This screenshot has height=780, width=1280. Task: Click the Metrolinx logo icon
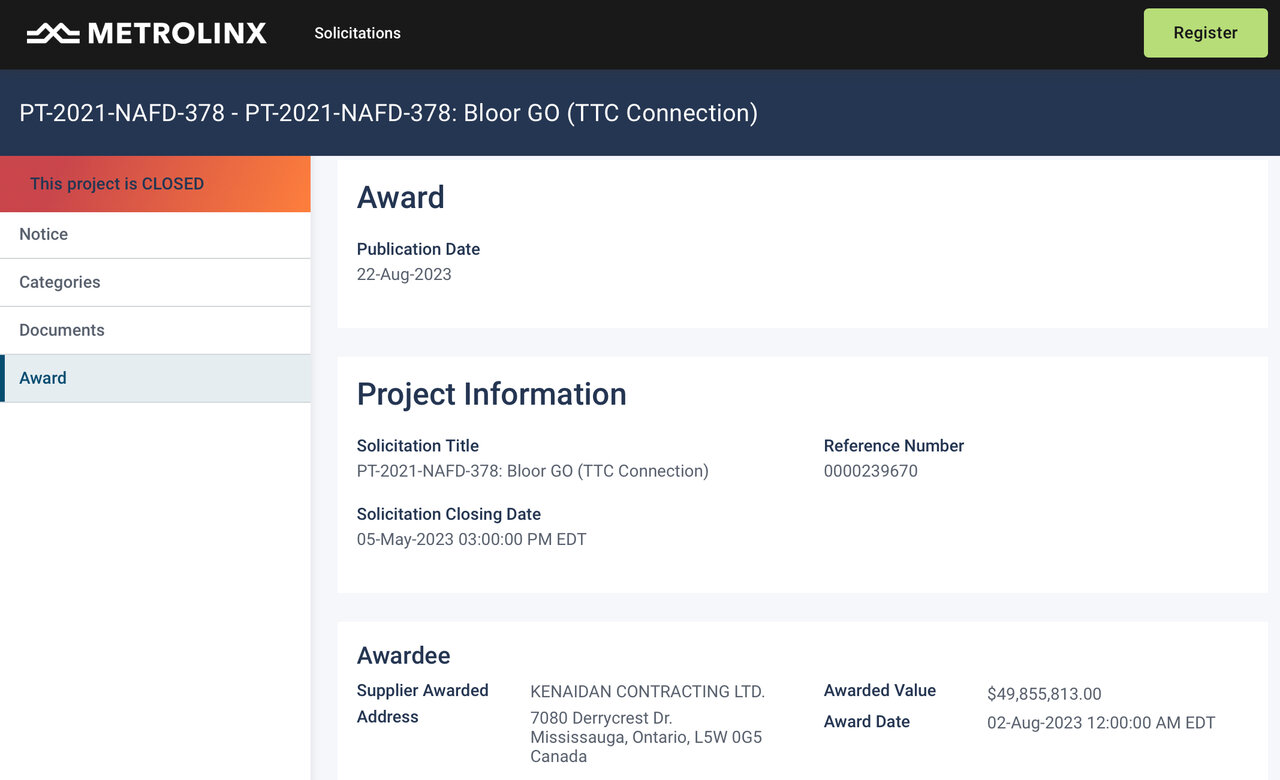tap(53, 34)
